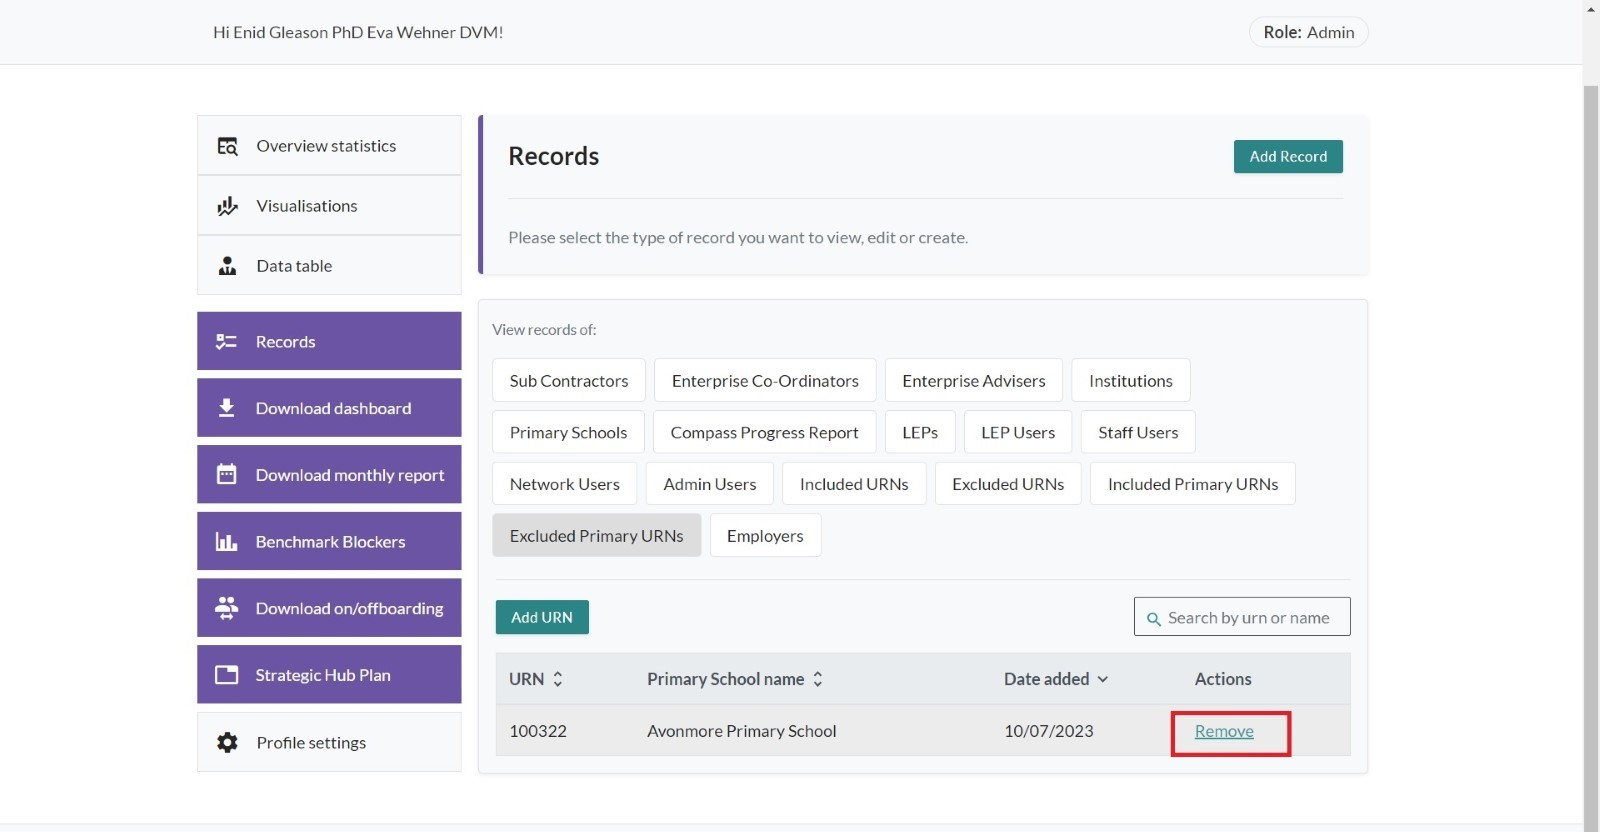View Compass Progress Report records
This screenshot has width=1600, height=832.
765,432
